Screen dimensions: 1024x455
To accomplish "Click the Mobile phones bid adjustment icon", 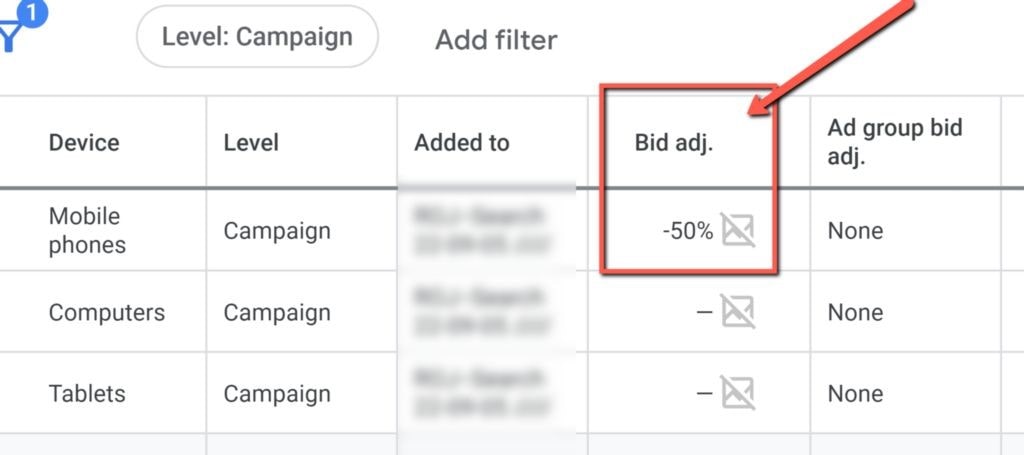I will point(738,230).
